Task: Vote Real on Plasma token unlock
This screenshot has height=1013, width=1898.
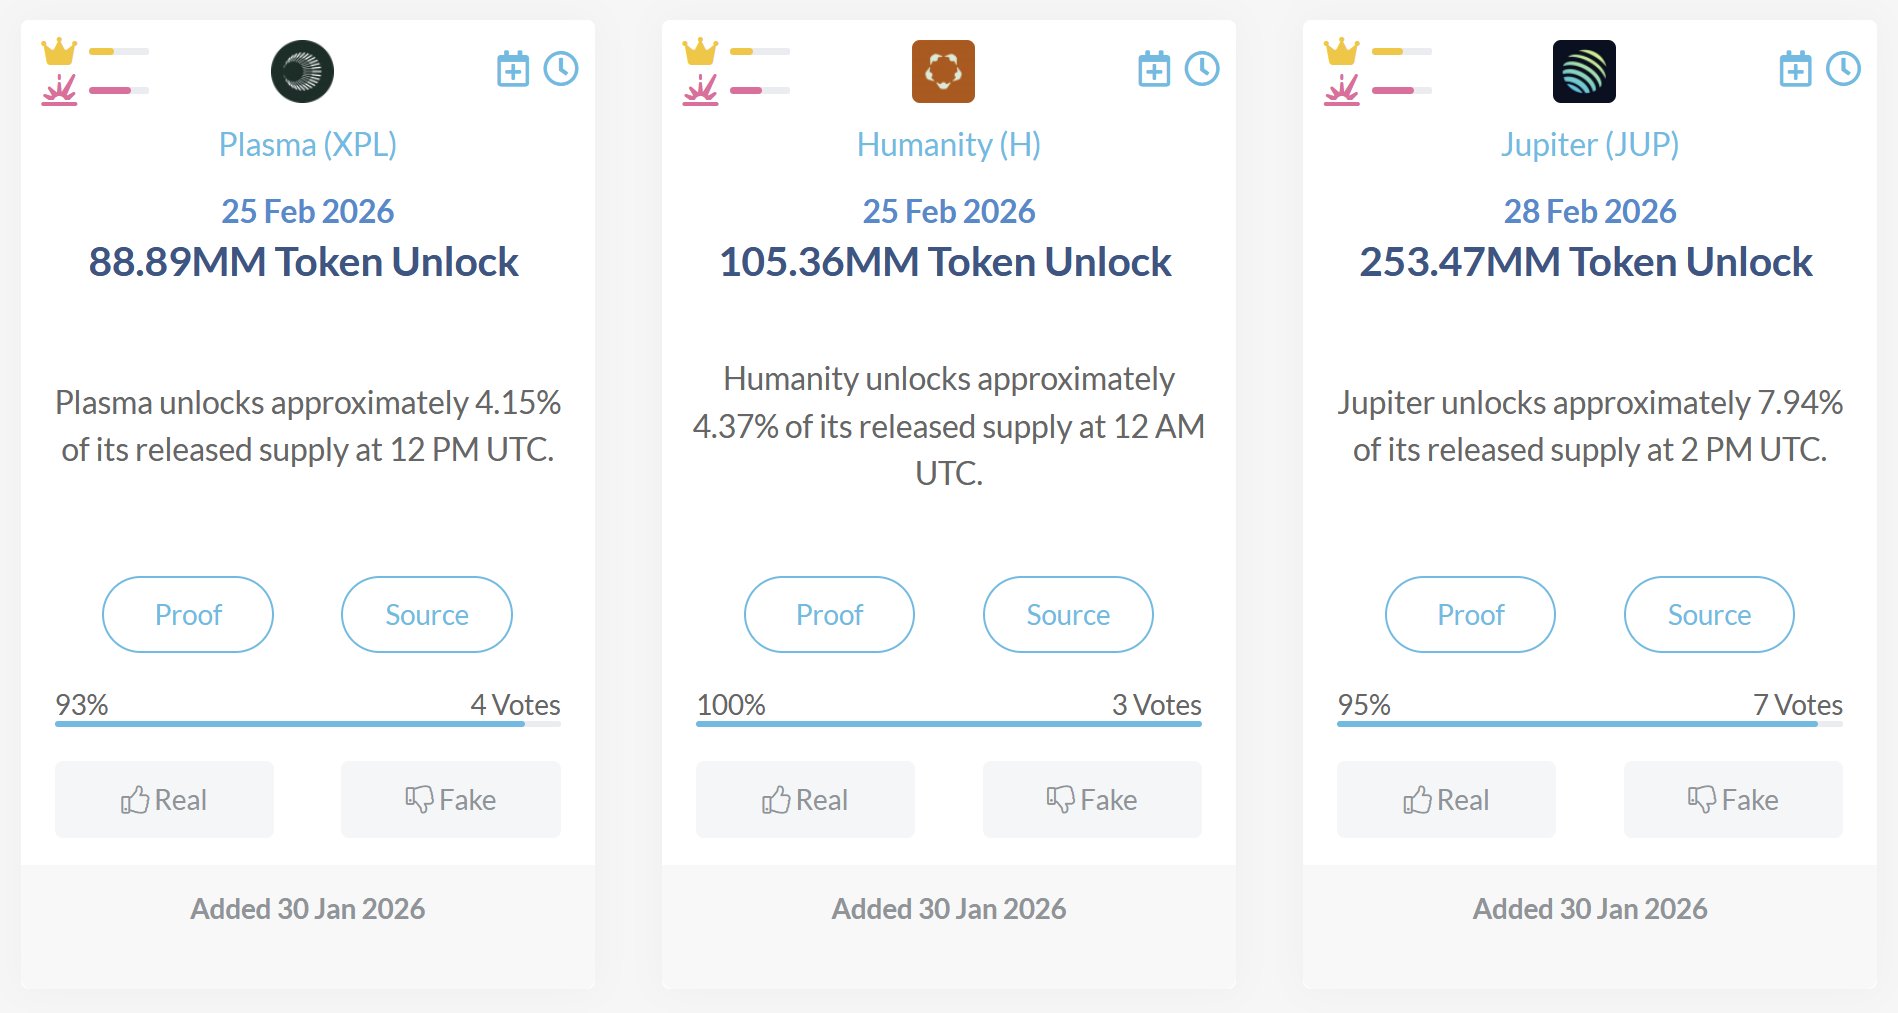Action: 164,799
